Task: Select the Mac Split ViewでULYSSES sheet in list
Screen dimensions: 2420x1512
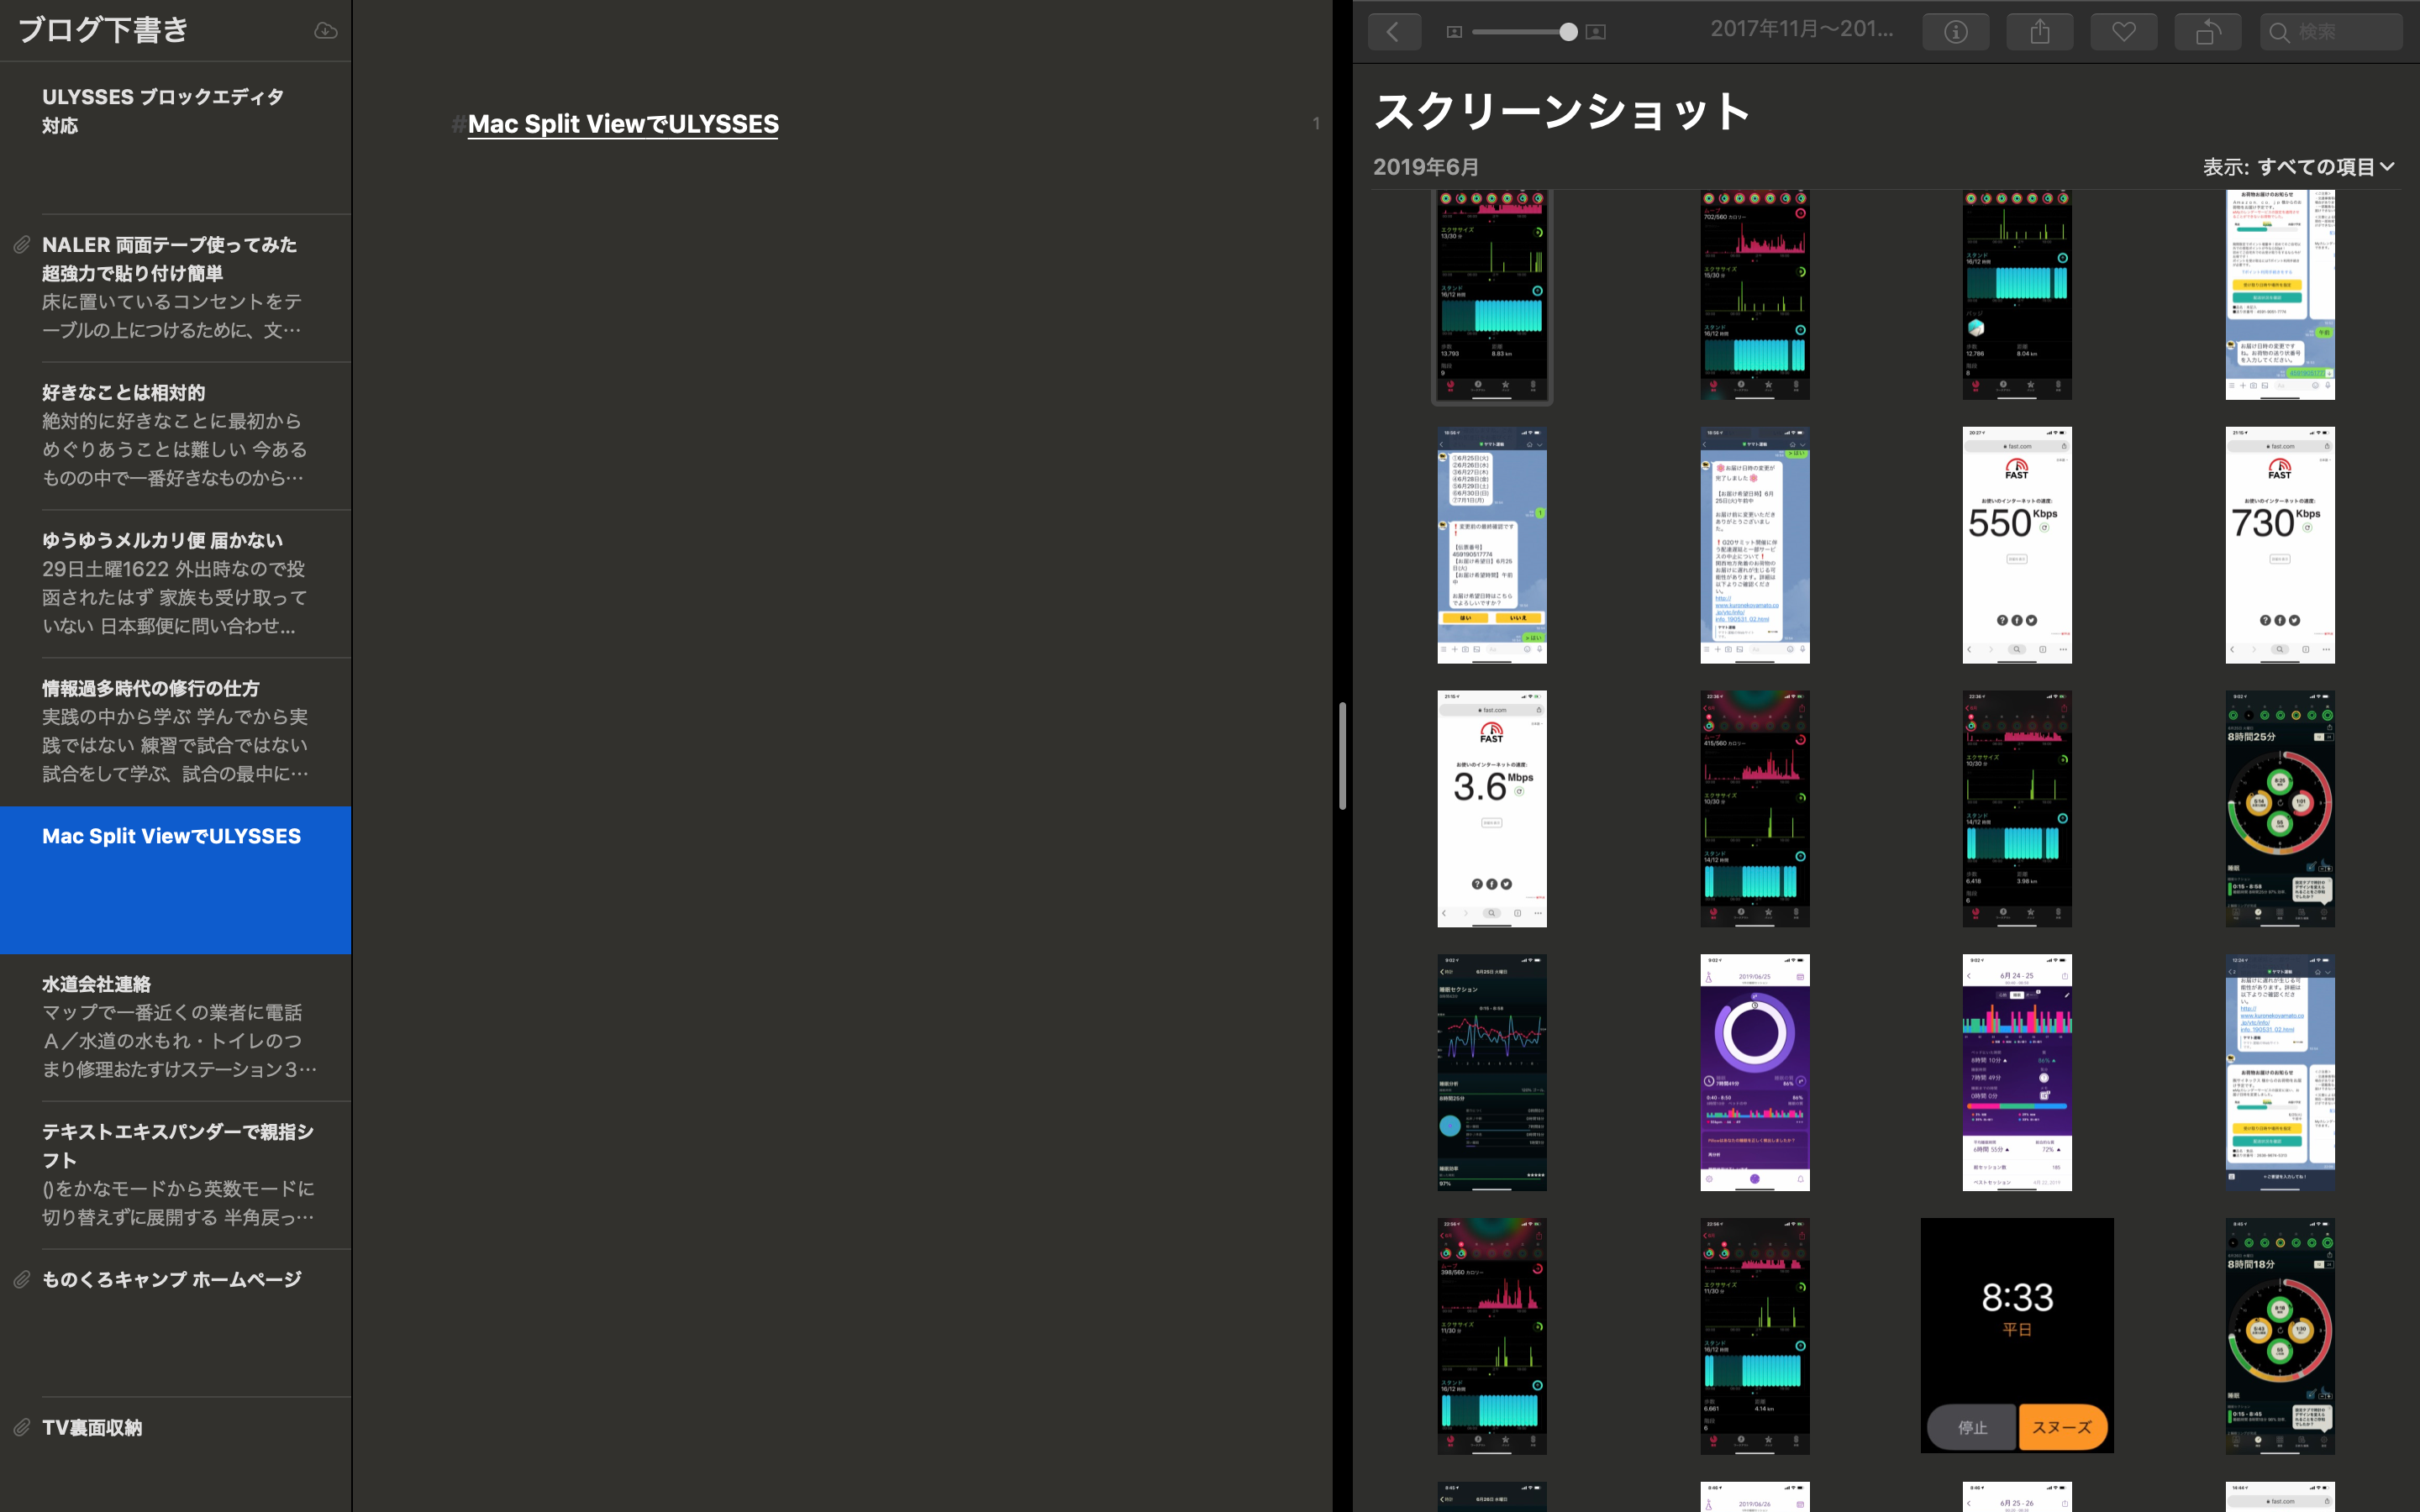Action: [176, 880]
